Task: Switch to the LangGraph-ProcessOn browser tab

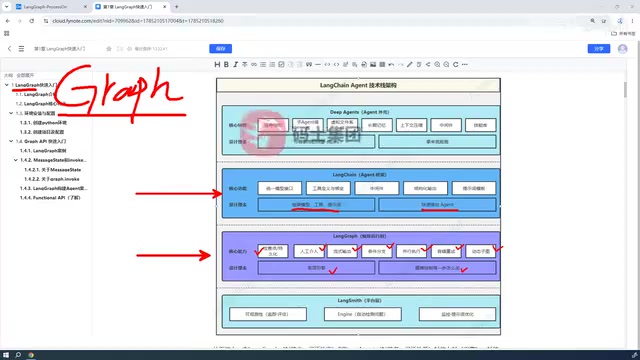Action: pos(52,7)
